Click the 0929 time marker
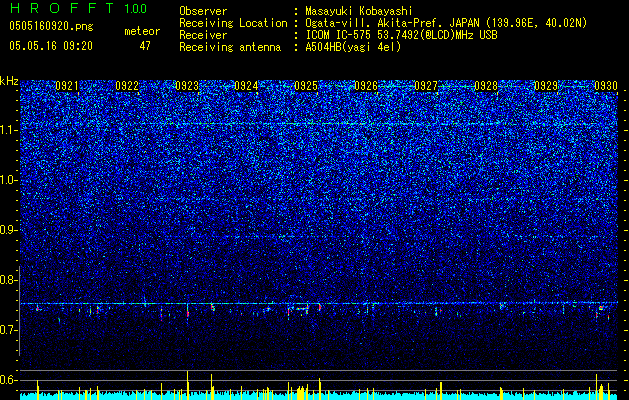This screenshot has height=400, width=629. [546, 86]
